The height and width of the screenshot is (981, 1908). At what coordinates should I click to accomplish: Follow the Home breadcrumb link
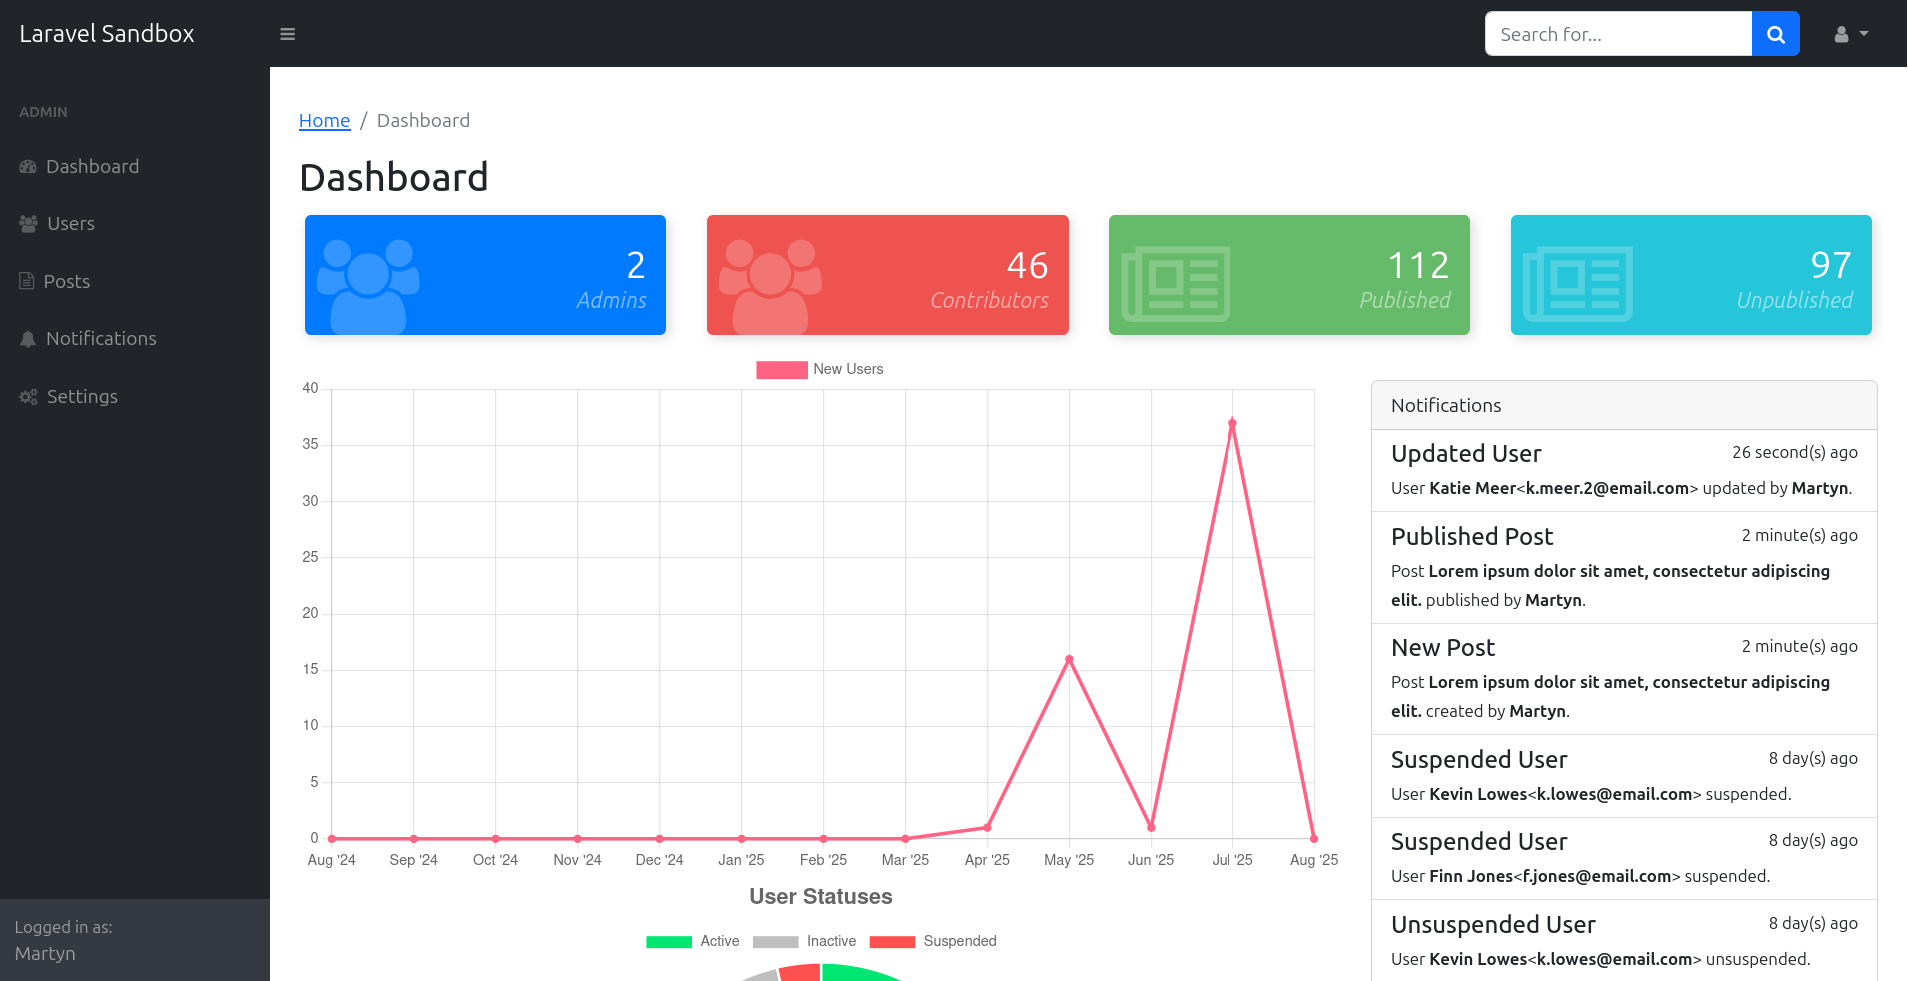(x=324, y=121)
